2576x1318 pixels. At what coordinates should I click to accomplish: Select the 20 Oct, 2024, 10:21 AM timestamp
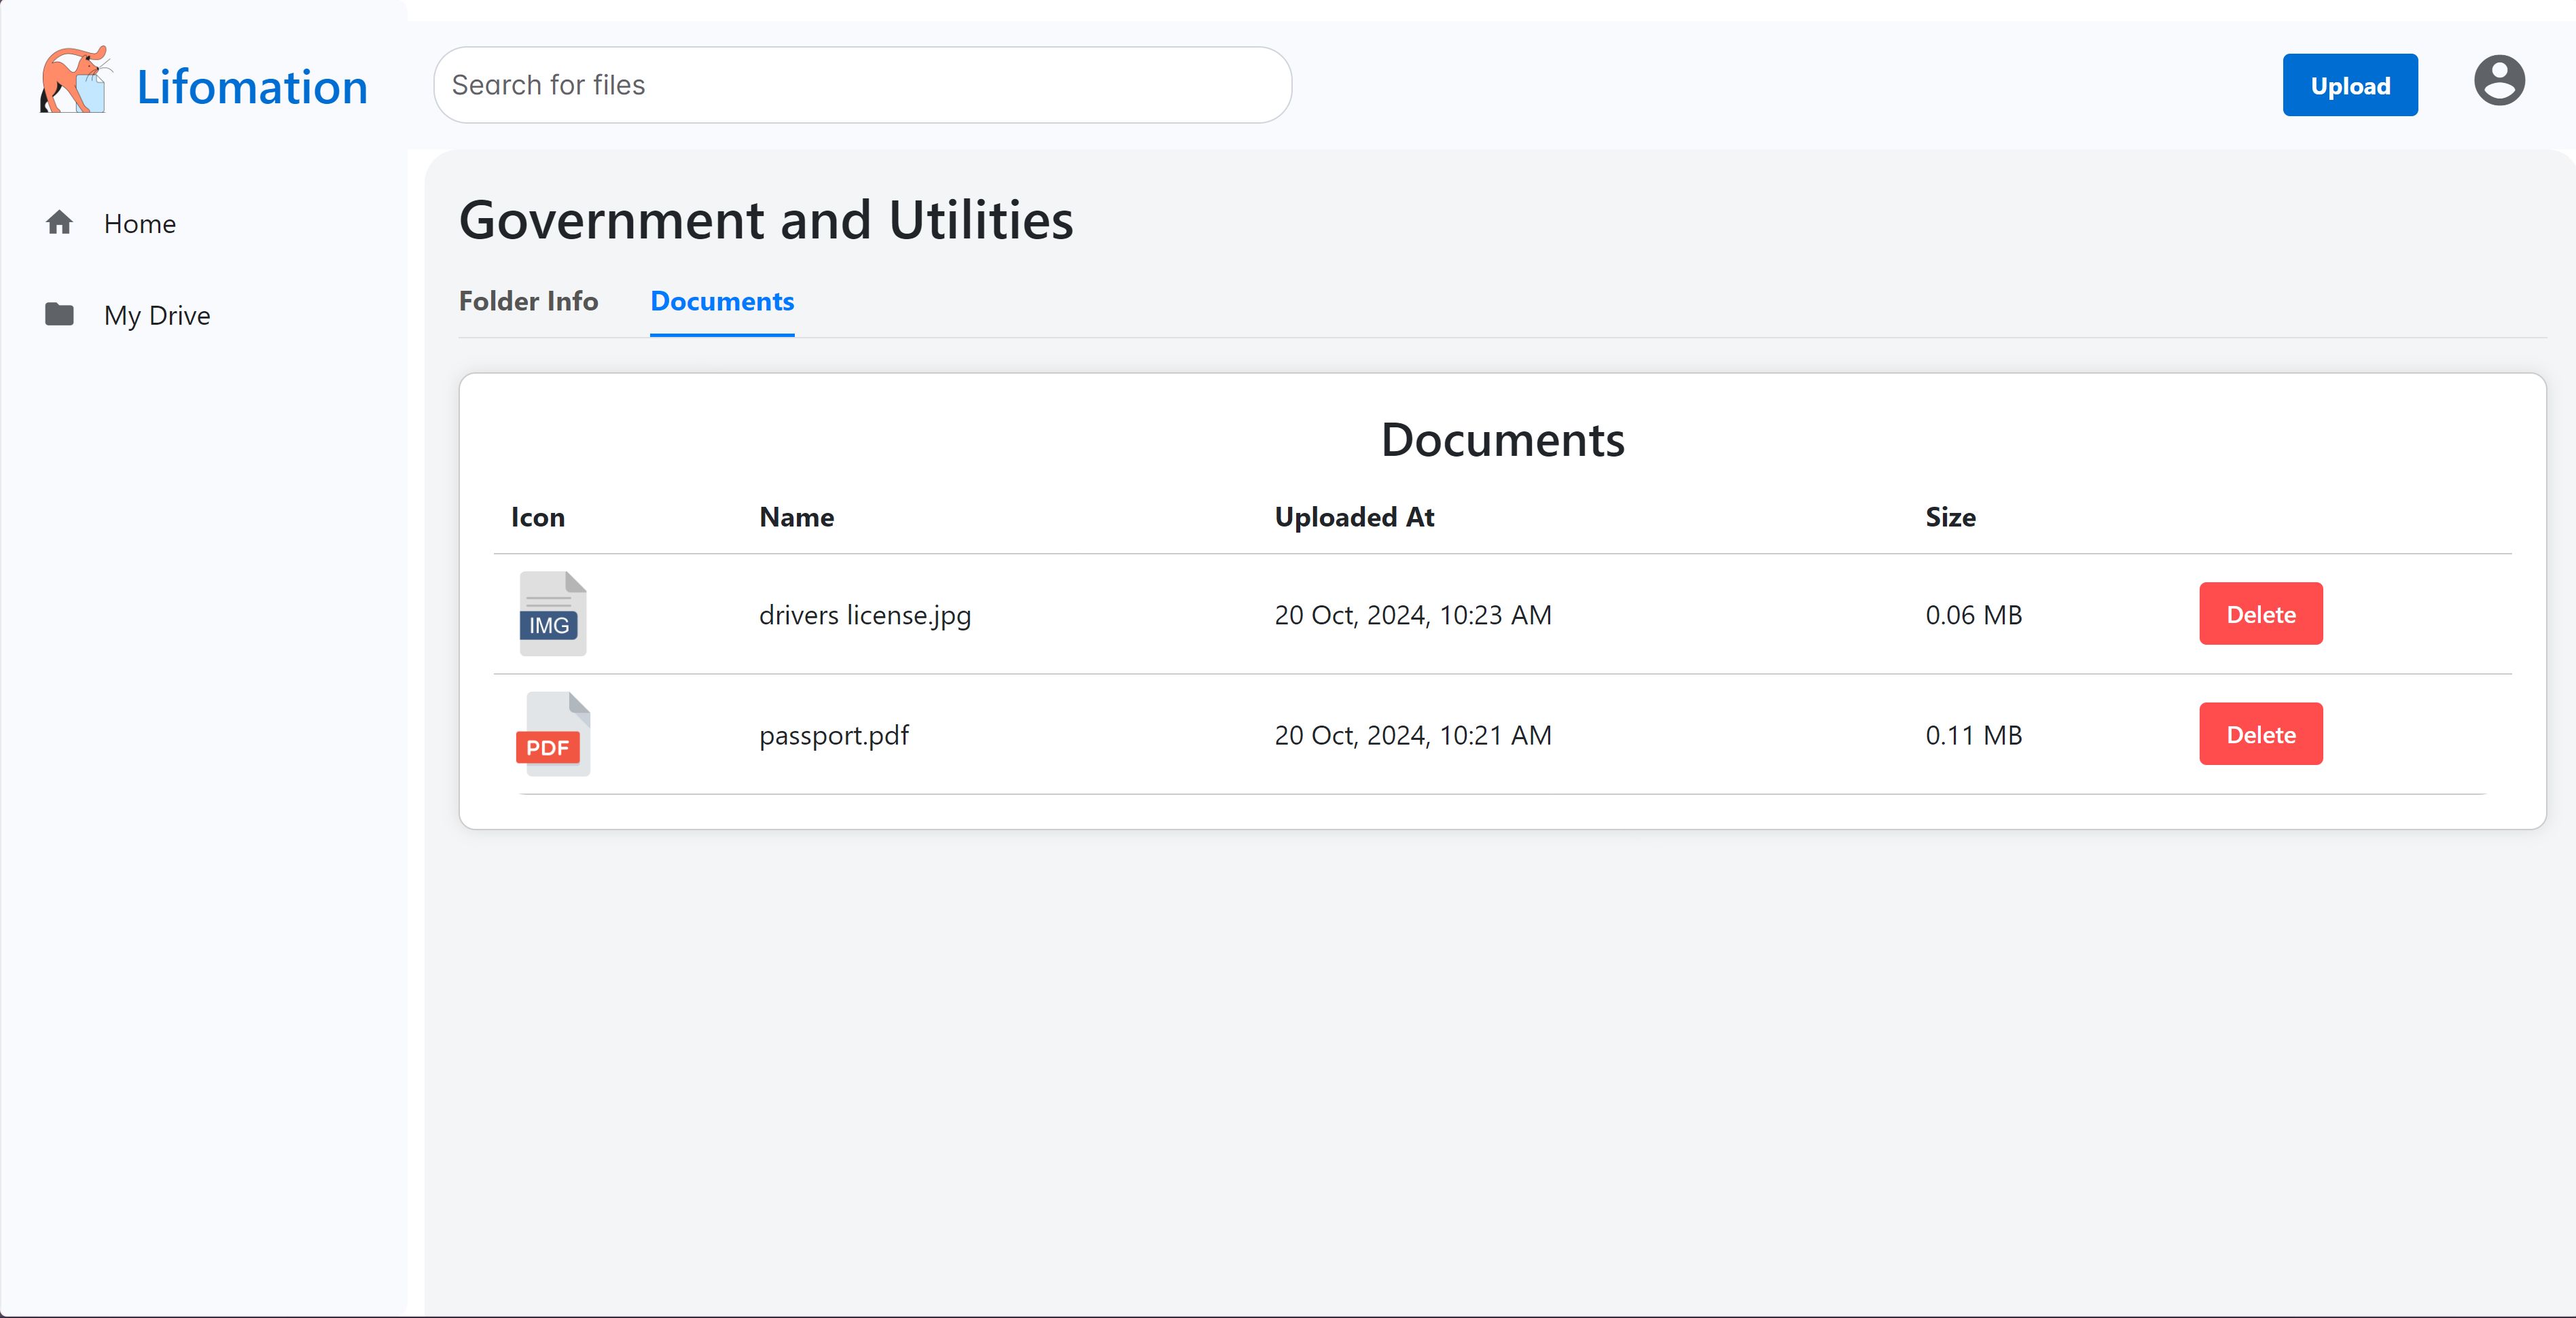point(1412,735)
